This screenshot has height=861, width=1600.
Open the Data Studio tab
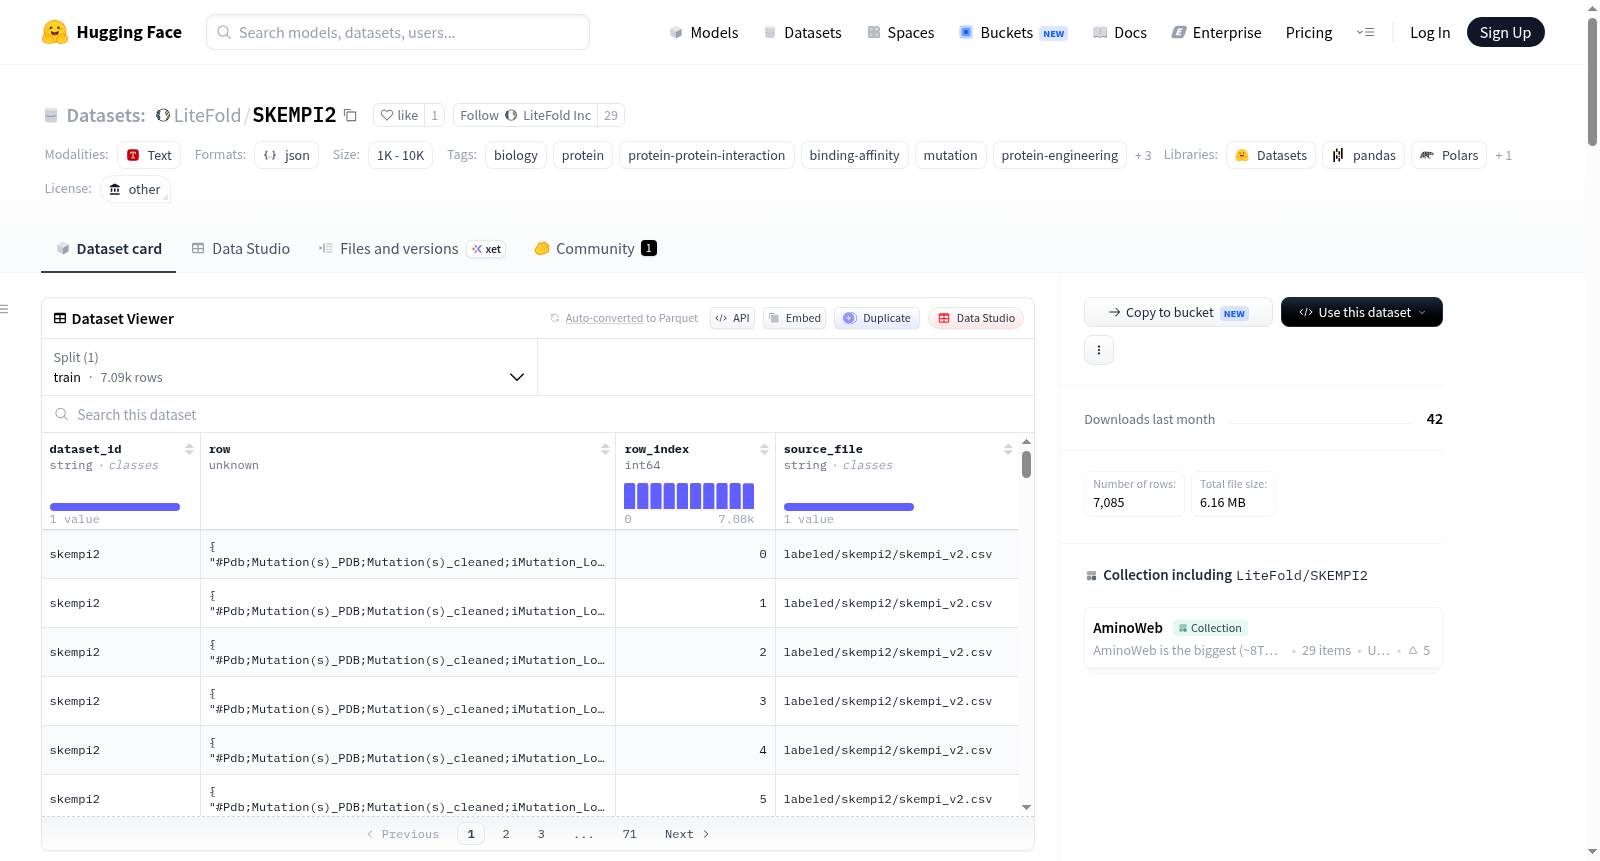(x=240, y=248)
